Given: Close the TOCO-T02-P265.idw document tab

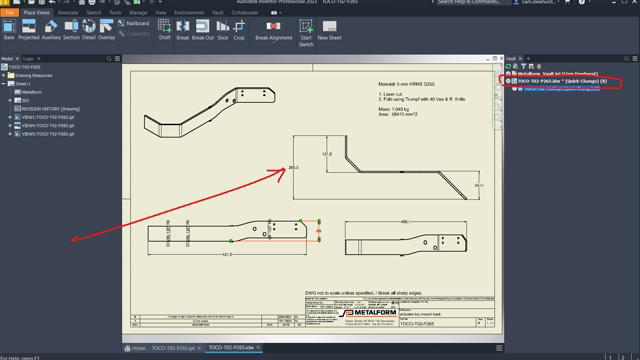Looking at the screenshot, I should (258, 348).
